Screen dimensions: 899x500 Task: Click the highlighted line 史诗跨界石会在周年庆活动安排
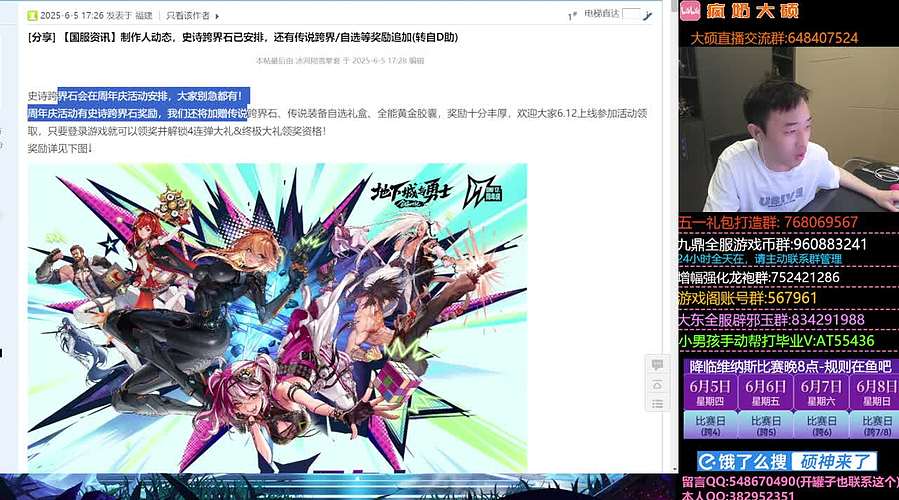click(x=135, y=96)
